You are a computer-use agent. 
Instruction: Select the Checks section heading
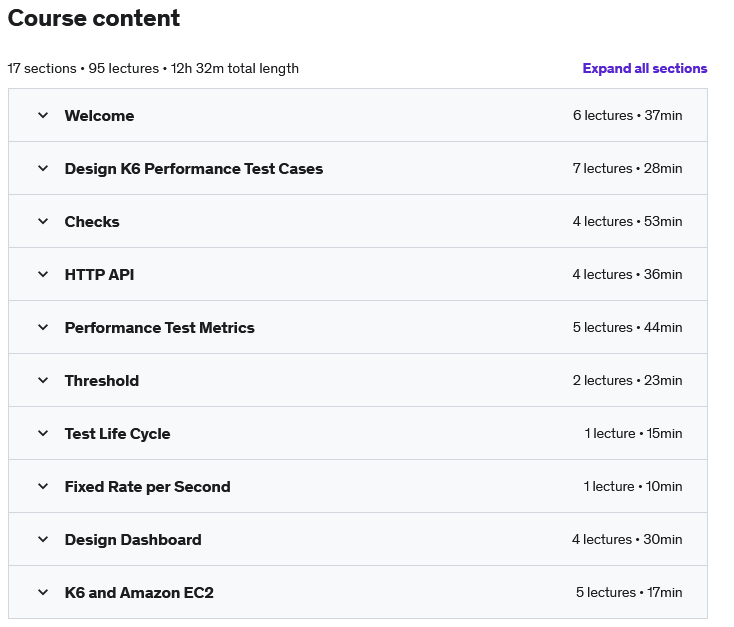(92, 221)
